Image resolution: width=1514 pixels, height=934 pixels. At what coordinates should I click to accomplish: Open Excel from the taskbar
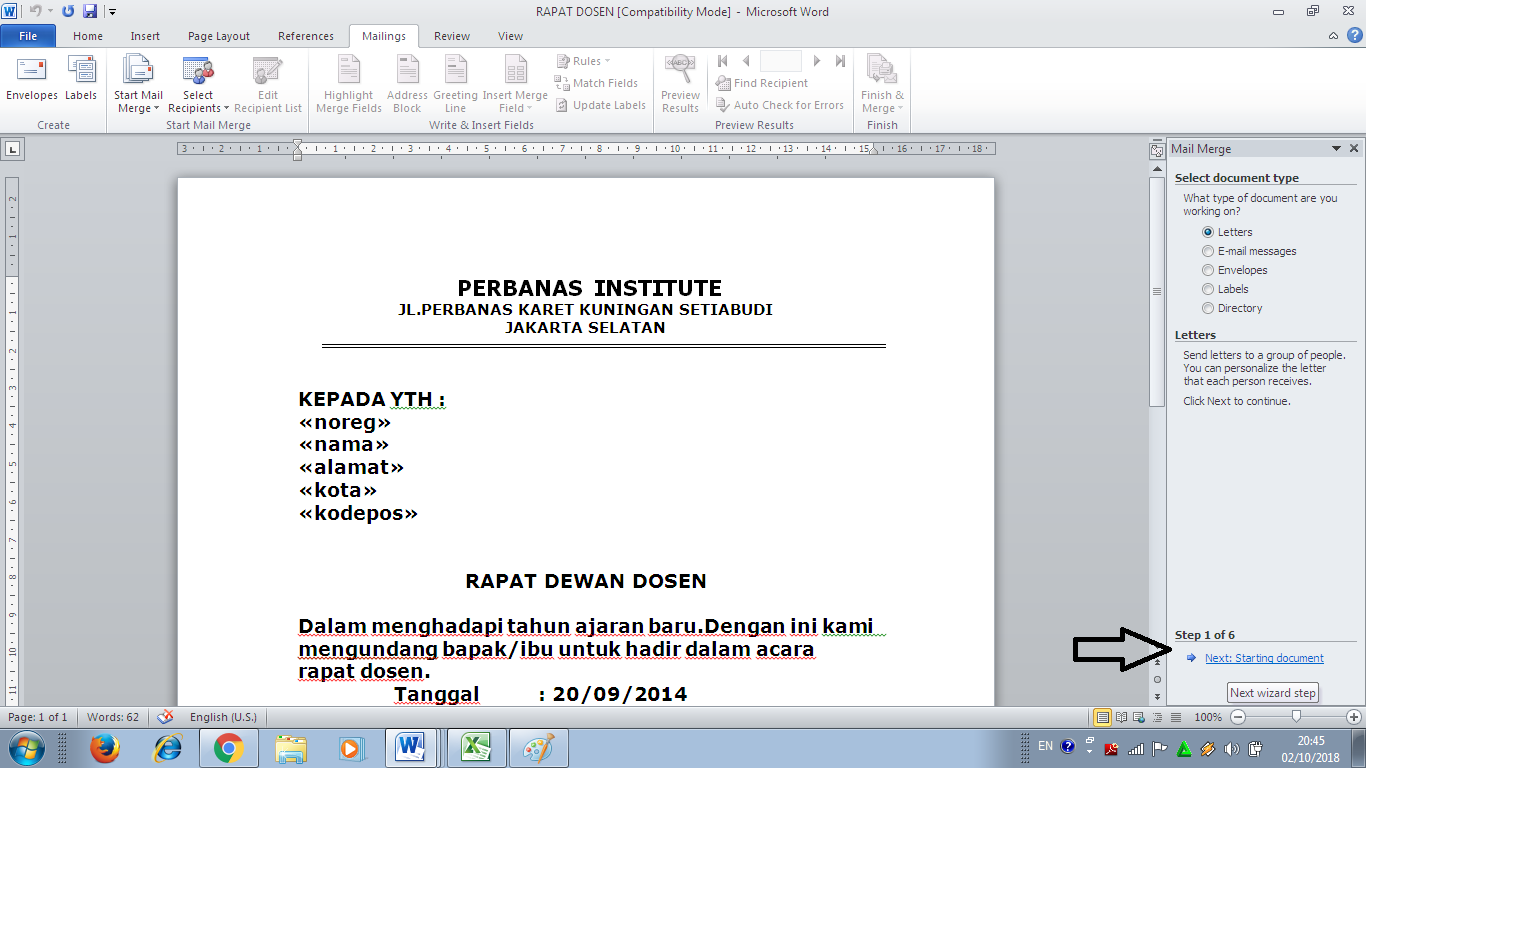click(x=475, y=747)
